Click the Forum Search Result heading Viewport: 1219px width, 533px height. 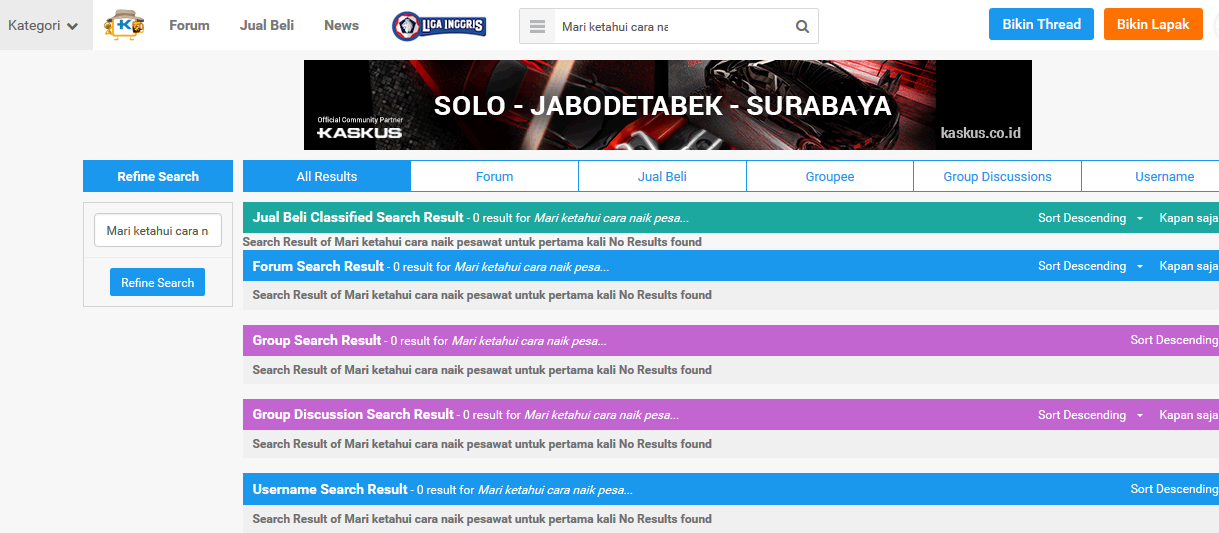coord(318,266)
